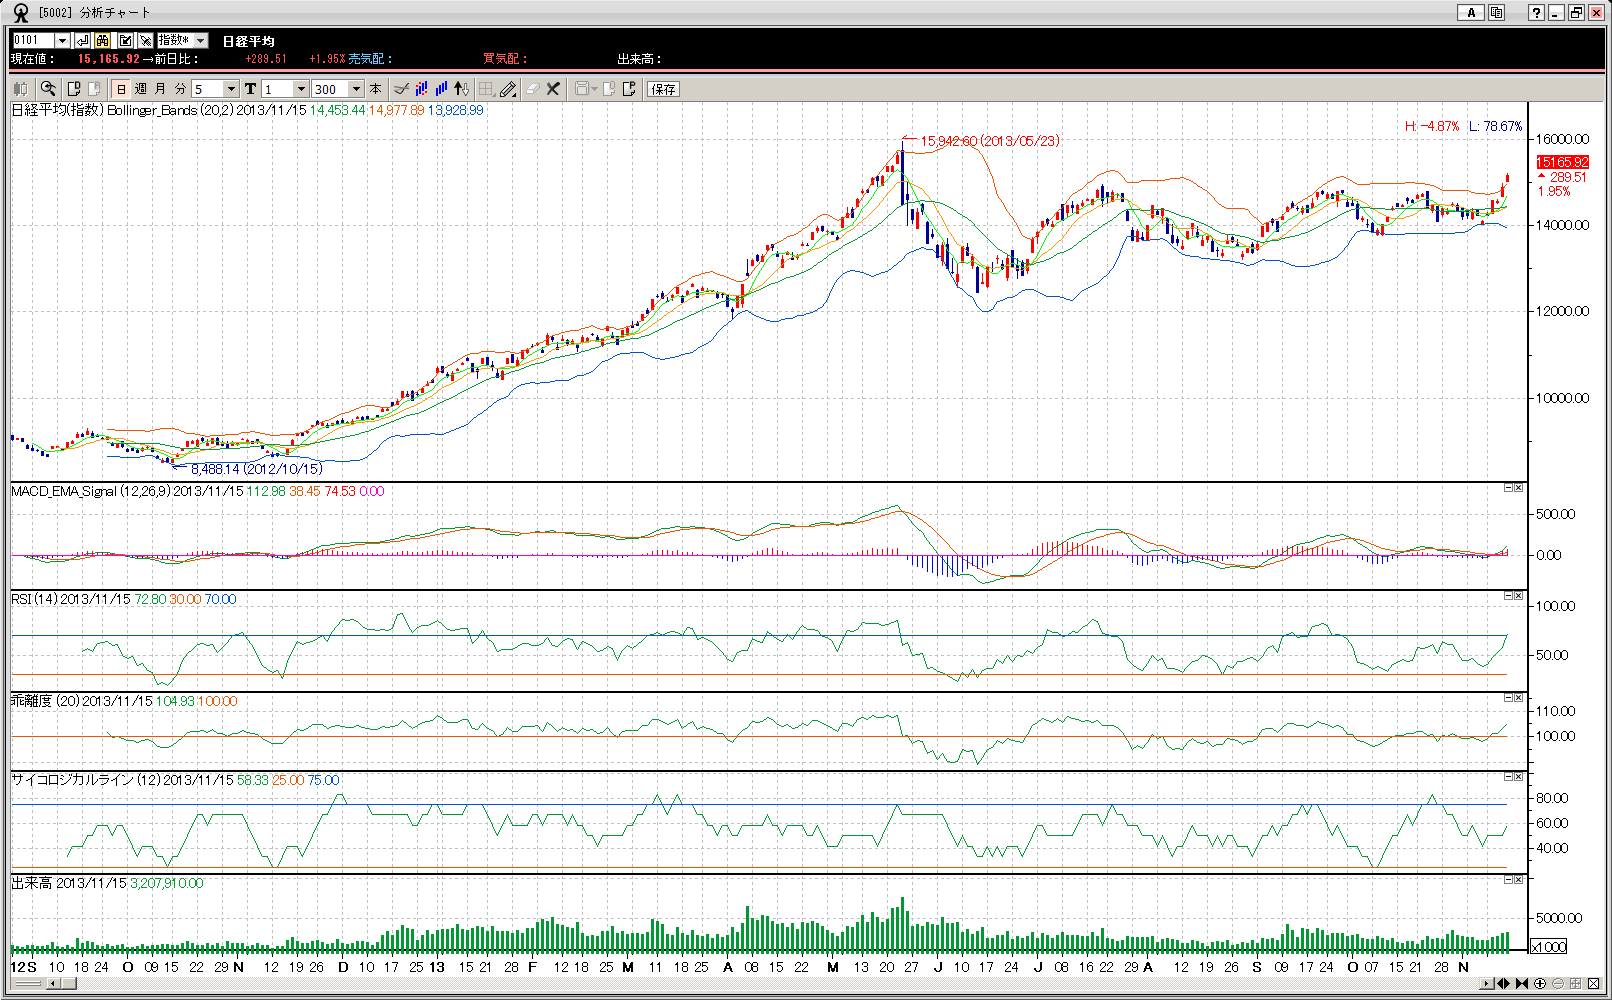
Task: Expand the 指数 market type dropdown
Action: 200,40
